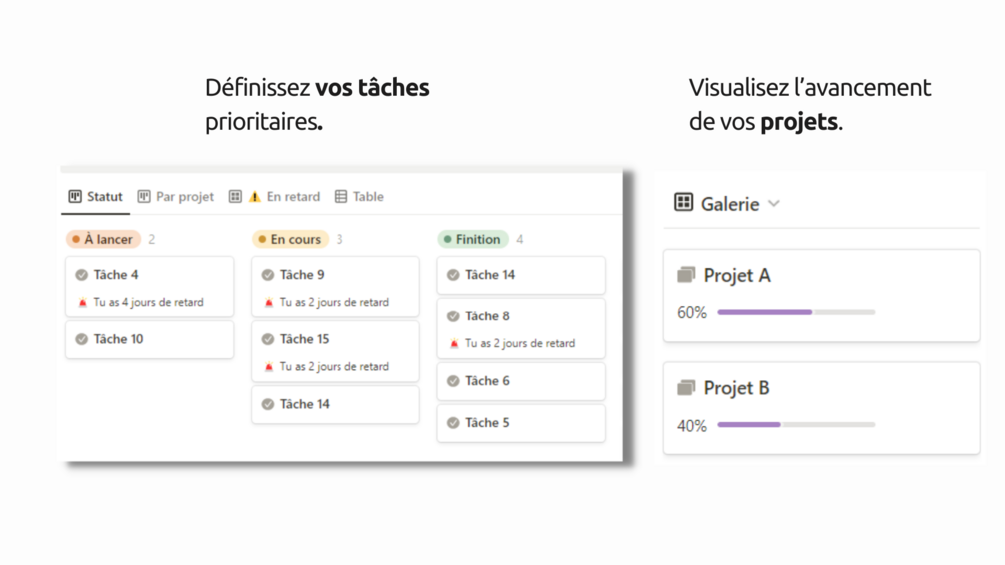The height and width of the screenshot is (565, 1005).
Task: Click the red alert icon under Tâche 4
Action: (83, 303)
